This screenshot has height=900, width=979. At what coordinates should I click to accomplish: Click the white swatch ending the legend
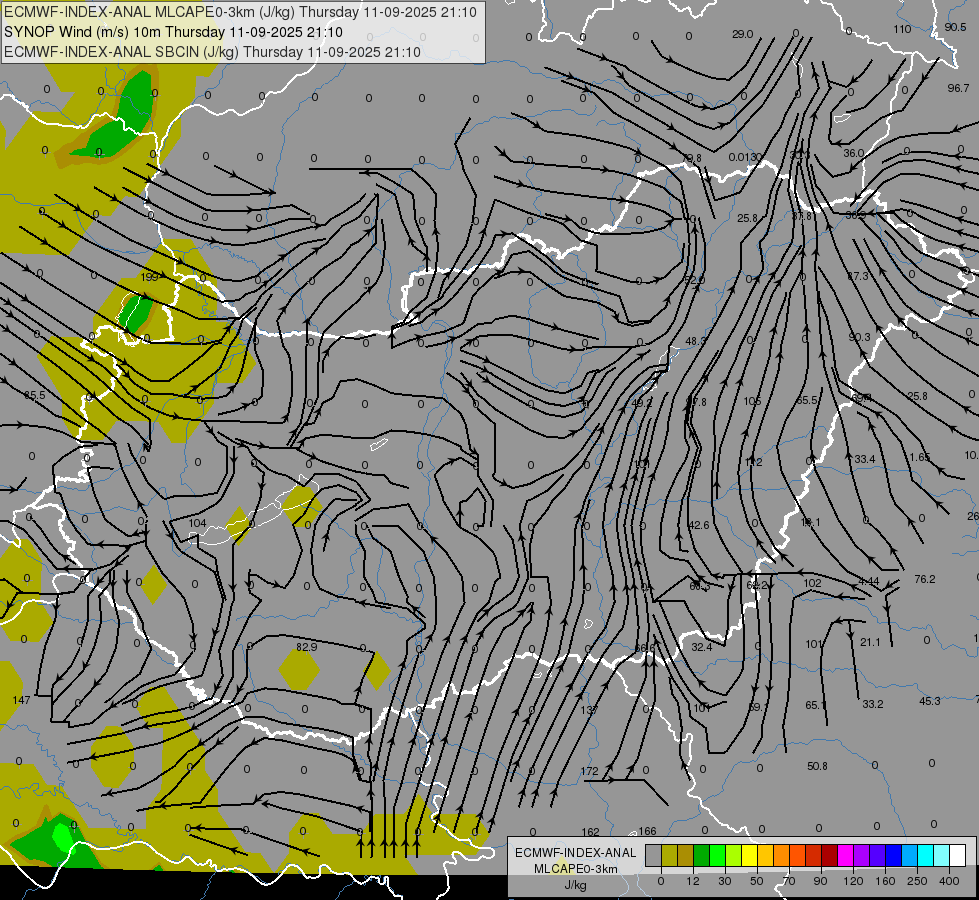[958, 855]
